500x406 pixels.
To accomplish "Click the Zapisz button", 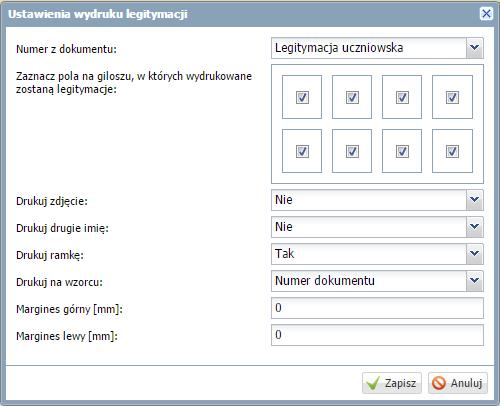I will pyautogui.click(x=392, y=383).
